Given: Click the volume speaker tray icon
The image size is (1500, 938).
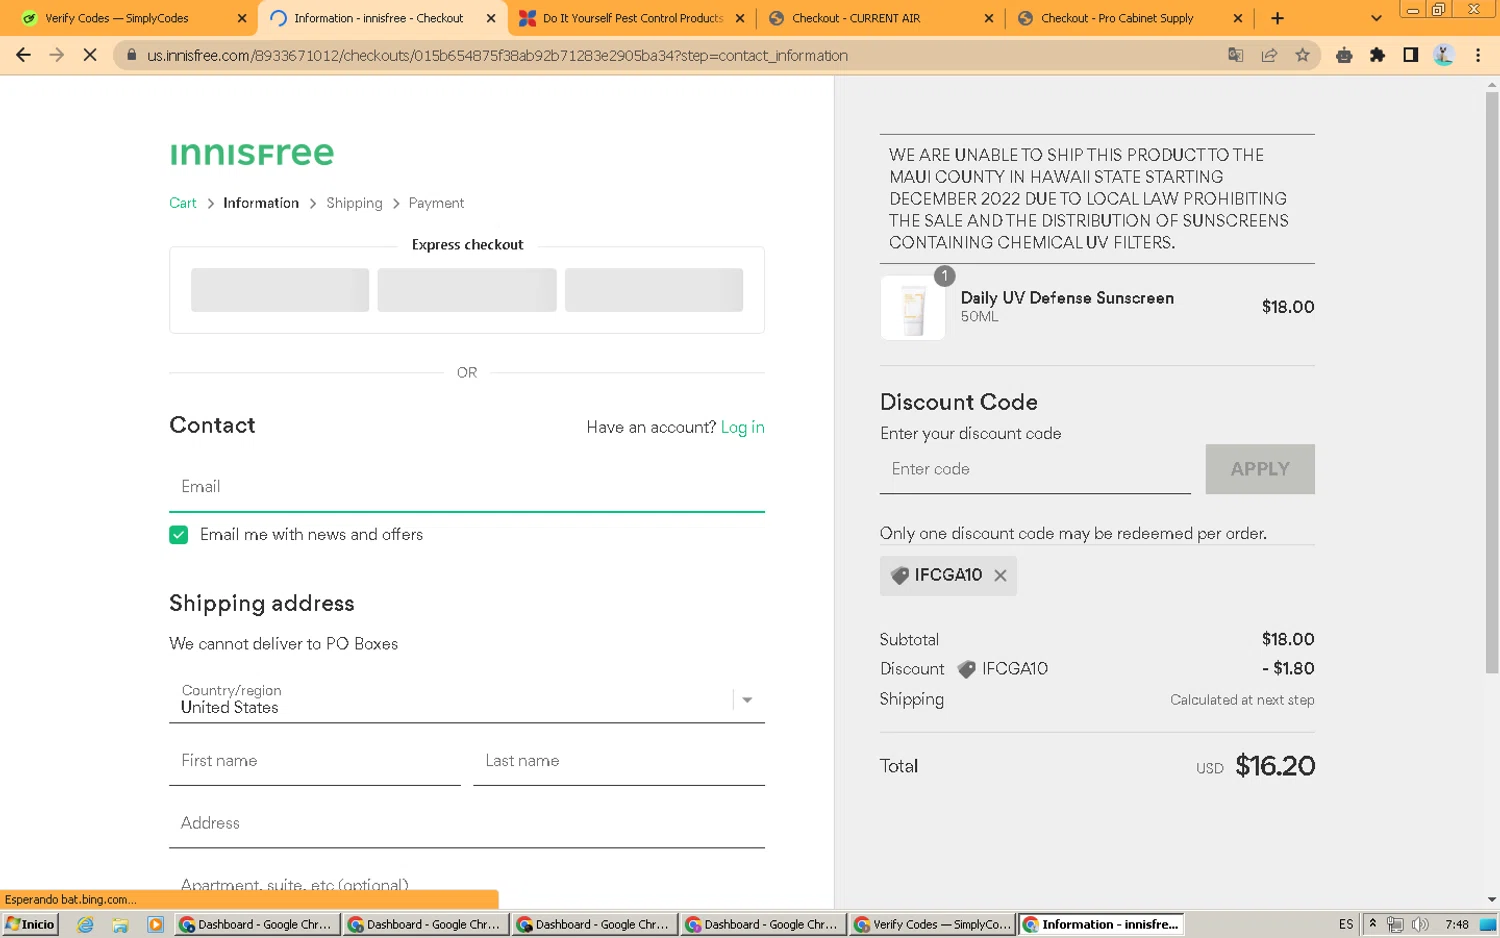Looking at the screenshot, I should pyautogui.click(x=1420, y=925).
